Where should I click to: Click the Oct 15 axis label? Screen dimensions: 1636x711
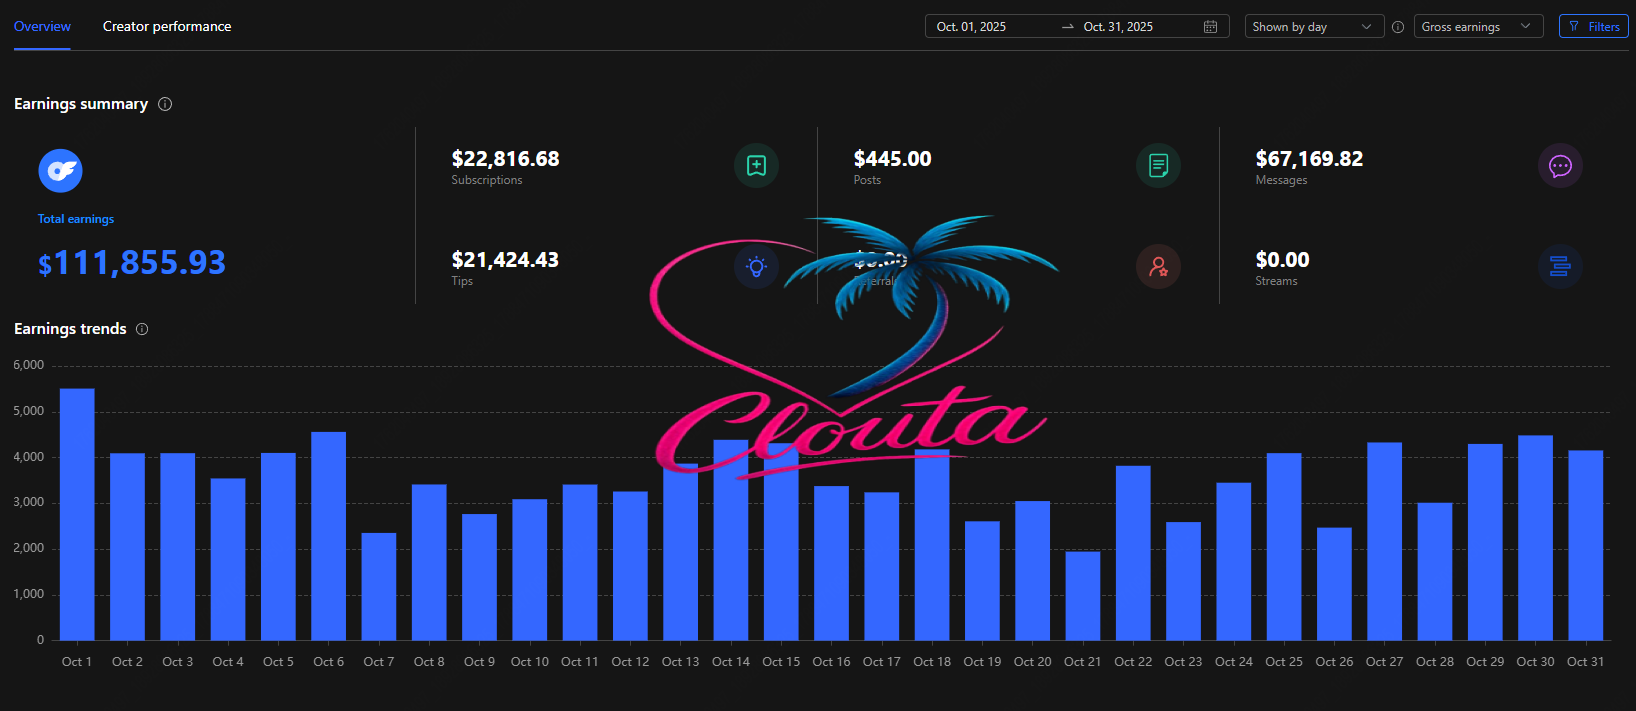781,662
